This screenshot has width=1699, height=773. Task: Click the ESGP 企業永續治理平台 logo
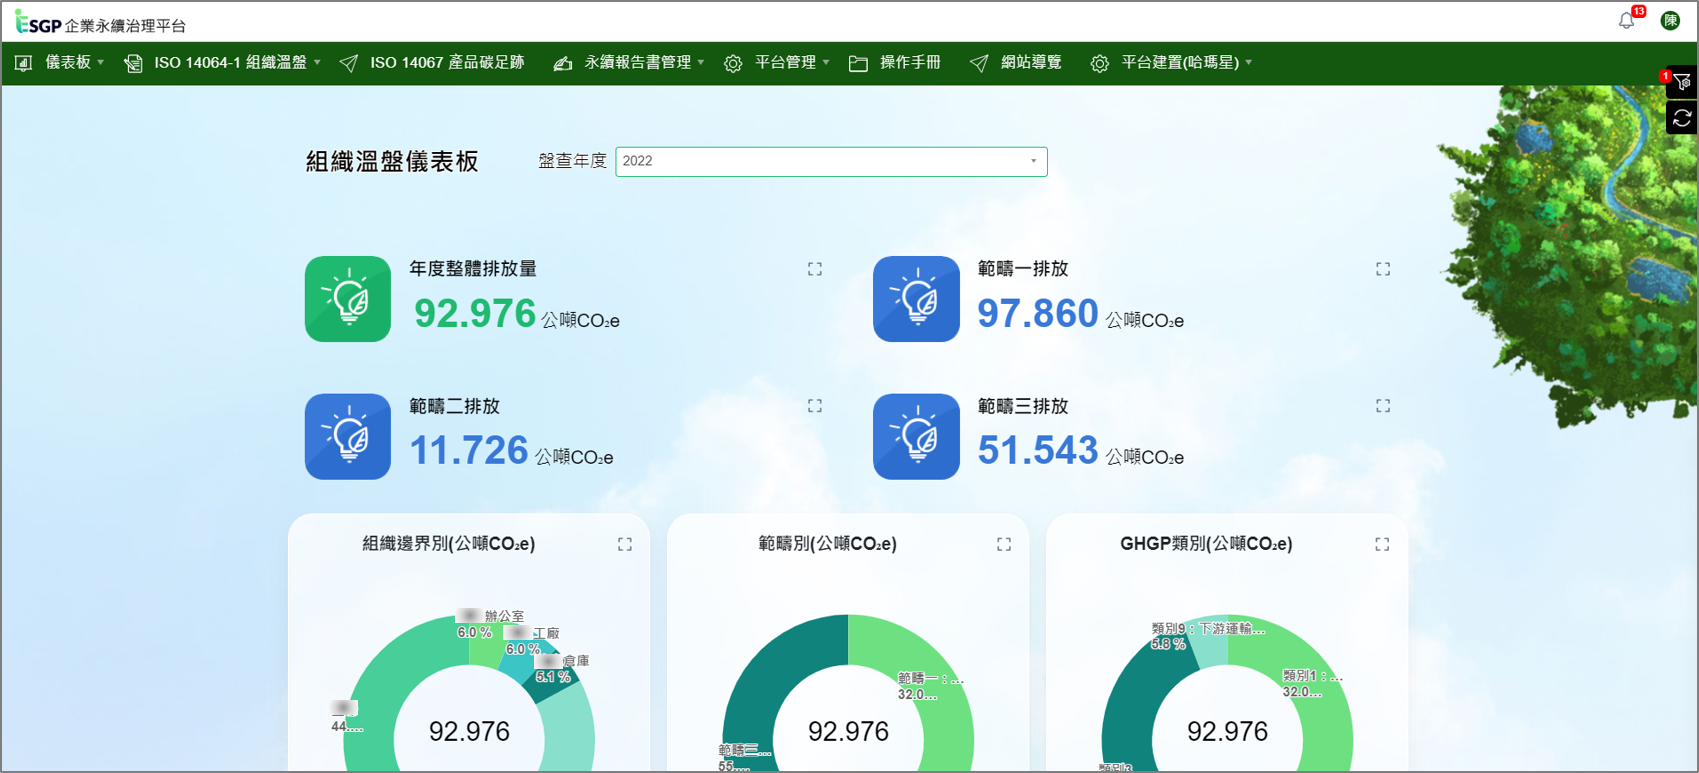tap(100, 22)
